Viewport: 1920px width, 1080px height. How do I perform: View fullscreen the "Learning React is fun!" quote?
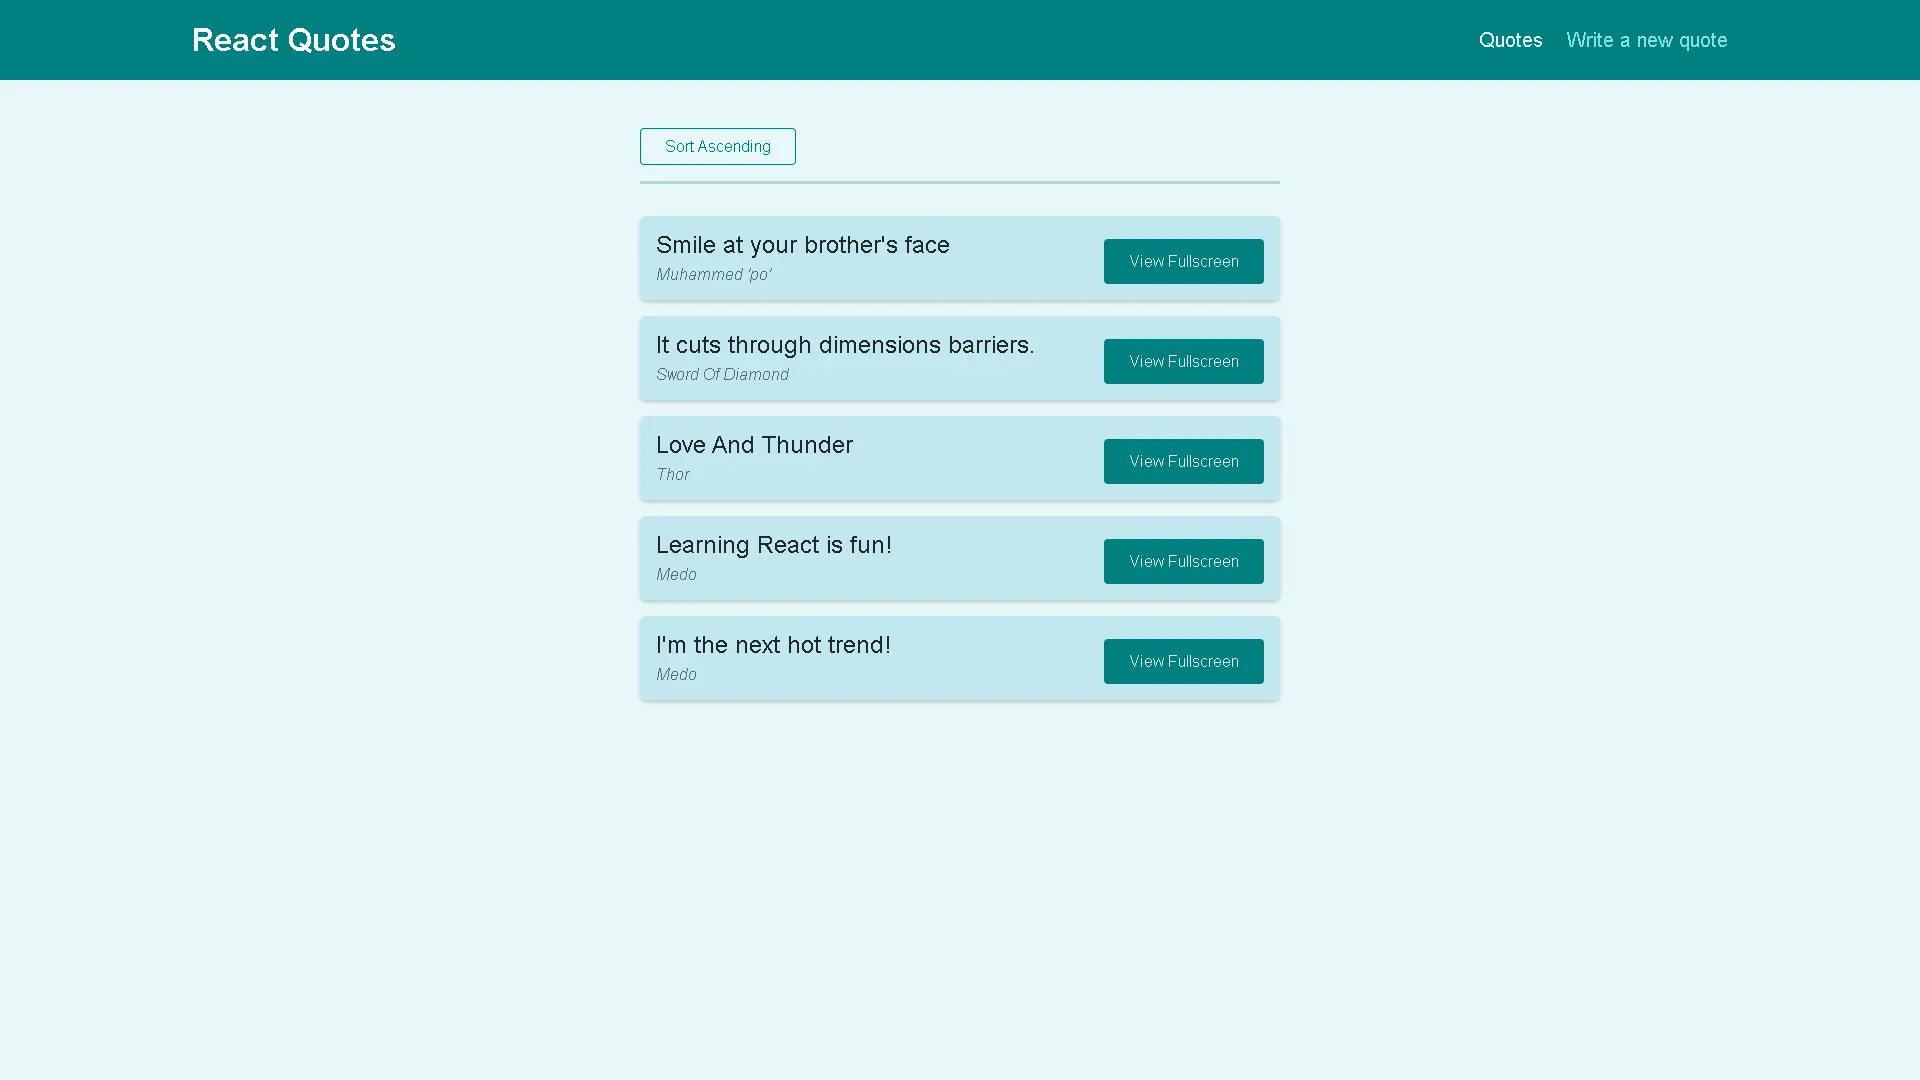[x=1183, y=561]
